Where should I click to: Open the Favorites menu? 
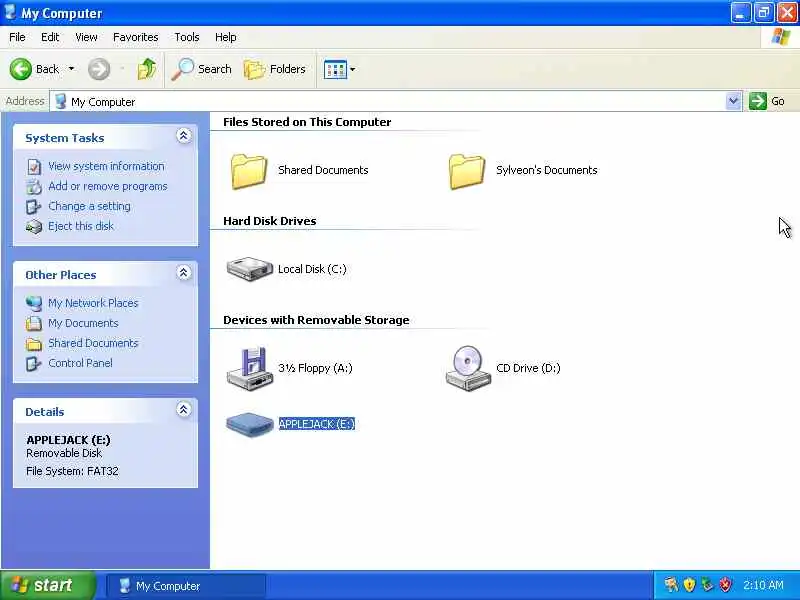[136, 37]
